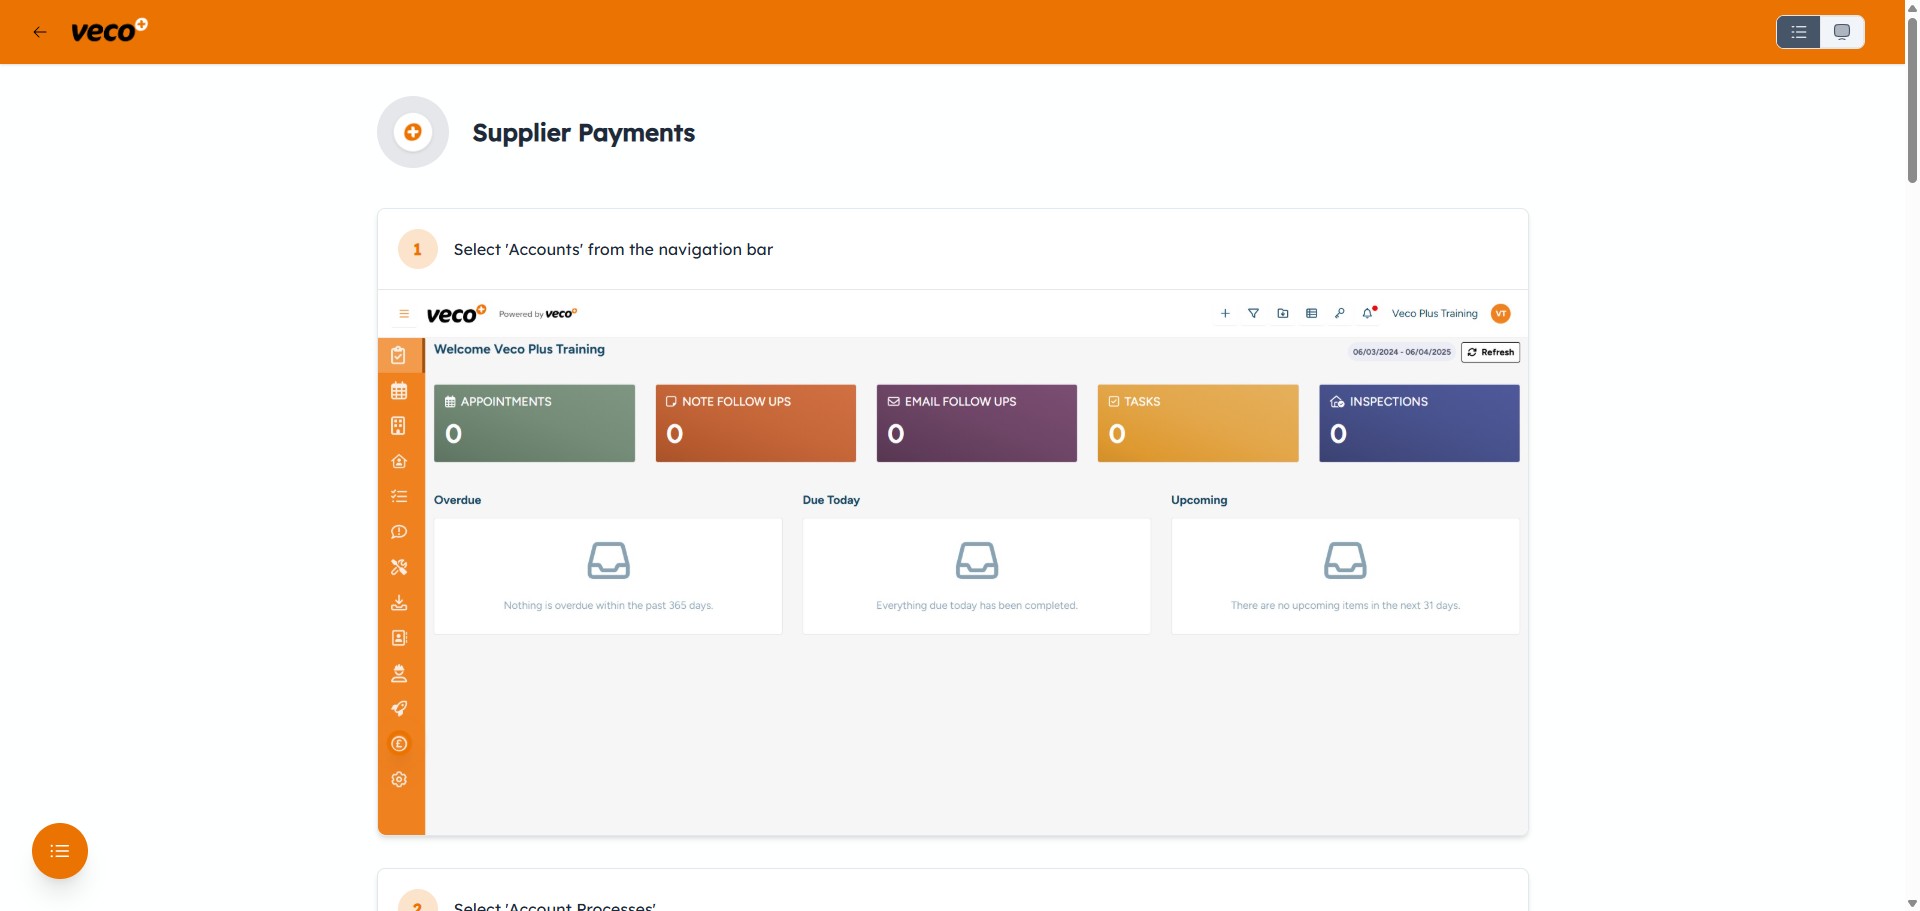
Task: Select the Accounts pound sidebar icon
Action: pyautogui.click(x=399, y=744)
